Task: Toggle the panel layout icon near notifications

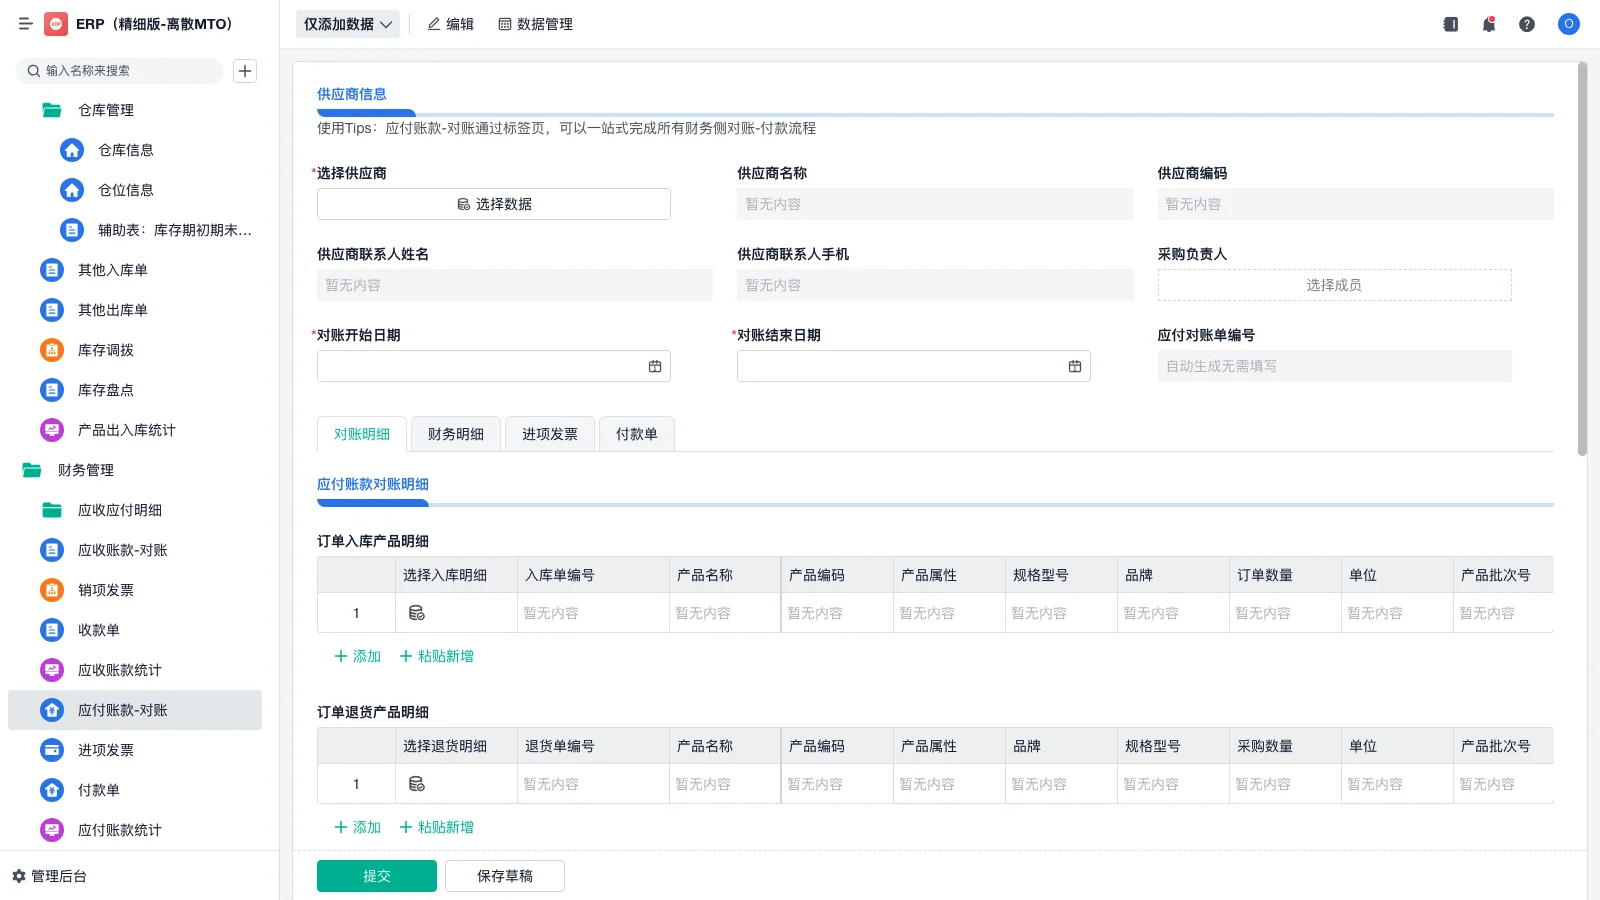Action: pos(1449,24)
